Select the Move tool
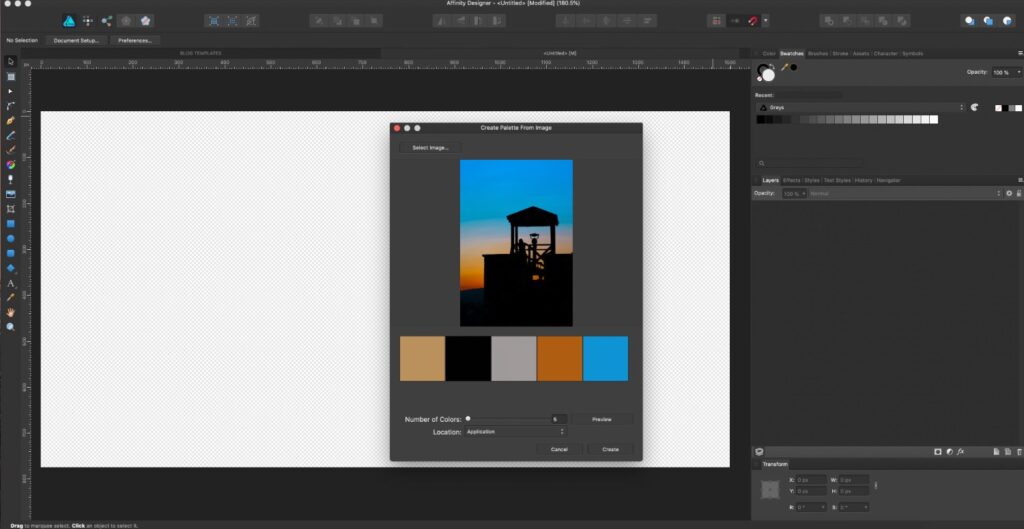1024x529 pixels. (10, 61)
